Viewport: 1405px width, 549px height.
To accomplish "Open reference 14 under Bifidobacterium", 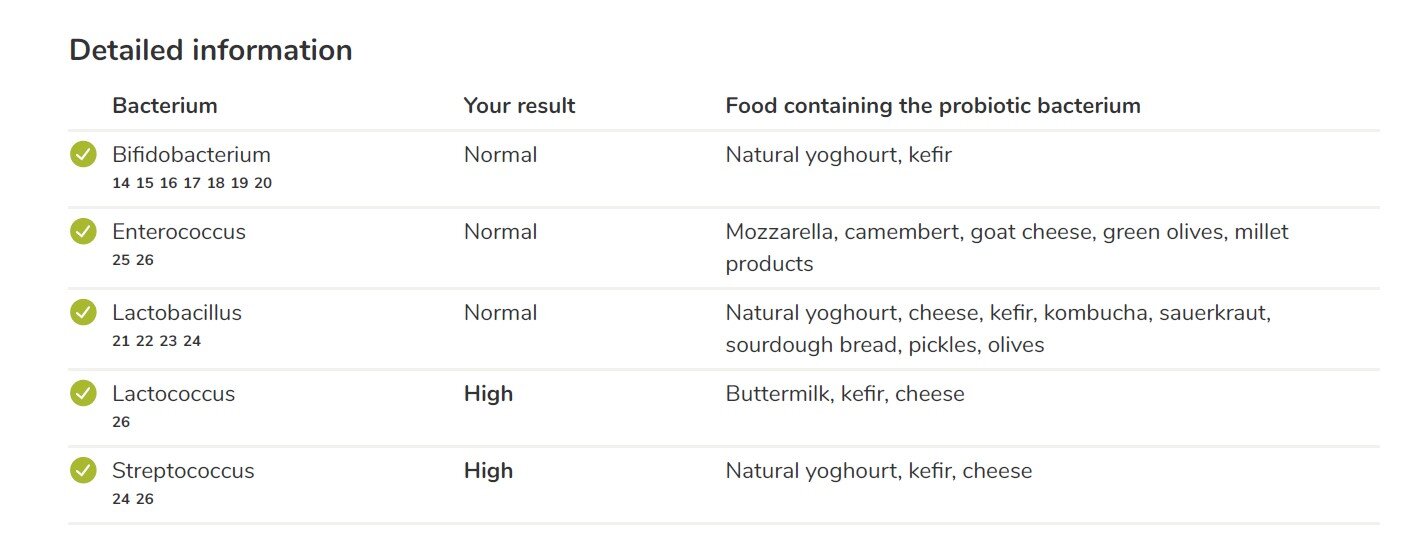I will coord(121,183).
